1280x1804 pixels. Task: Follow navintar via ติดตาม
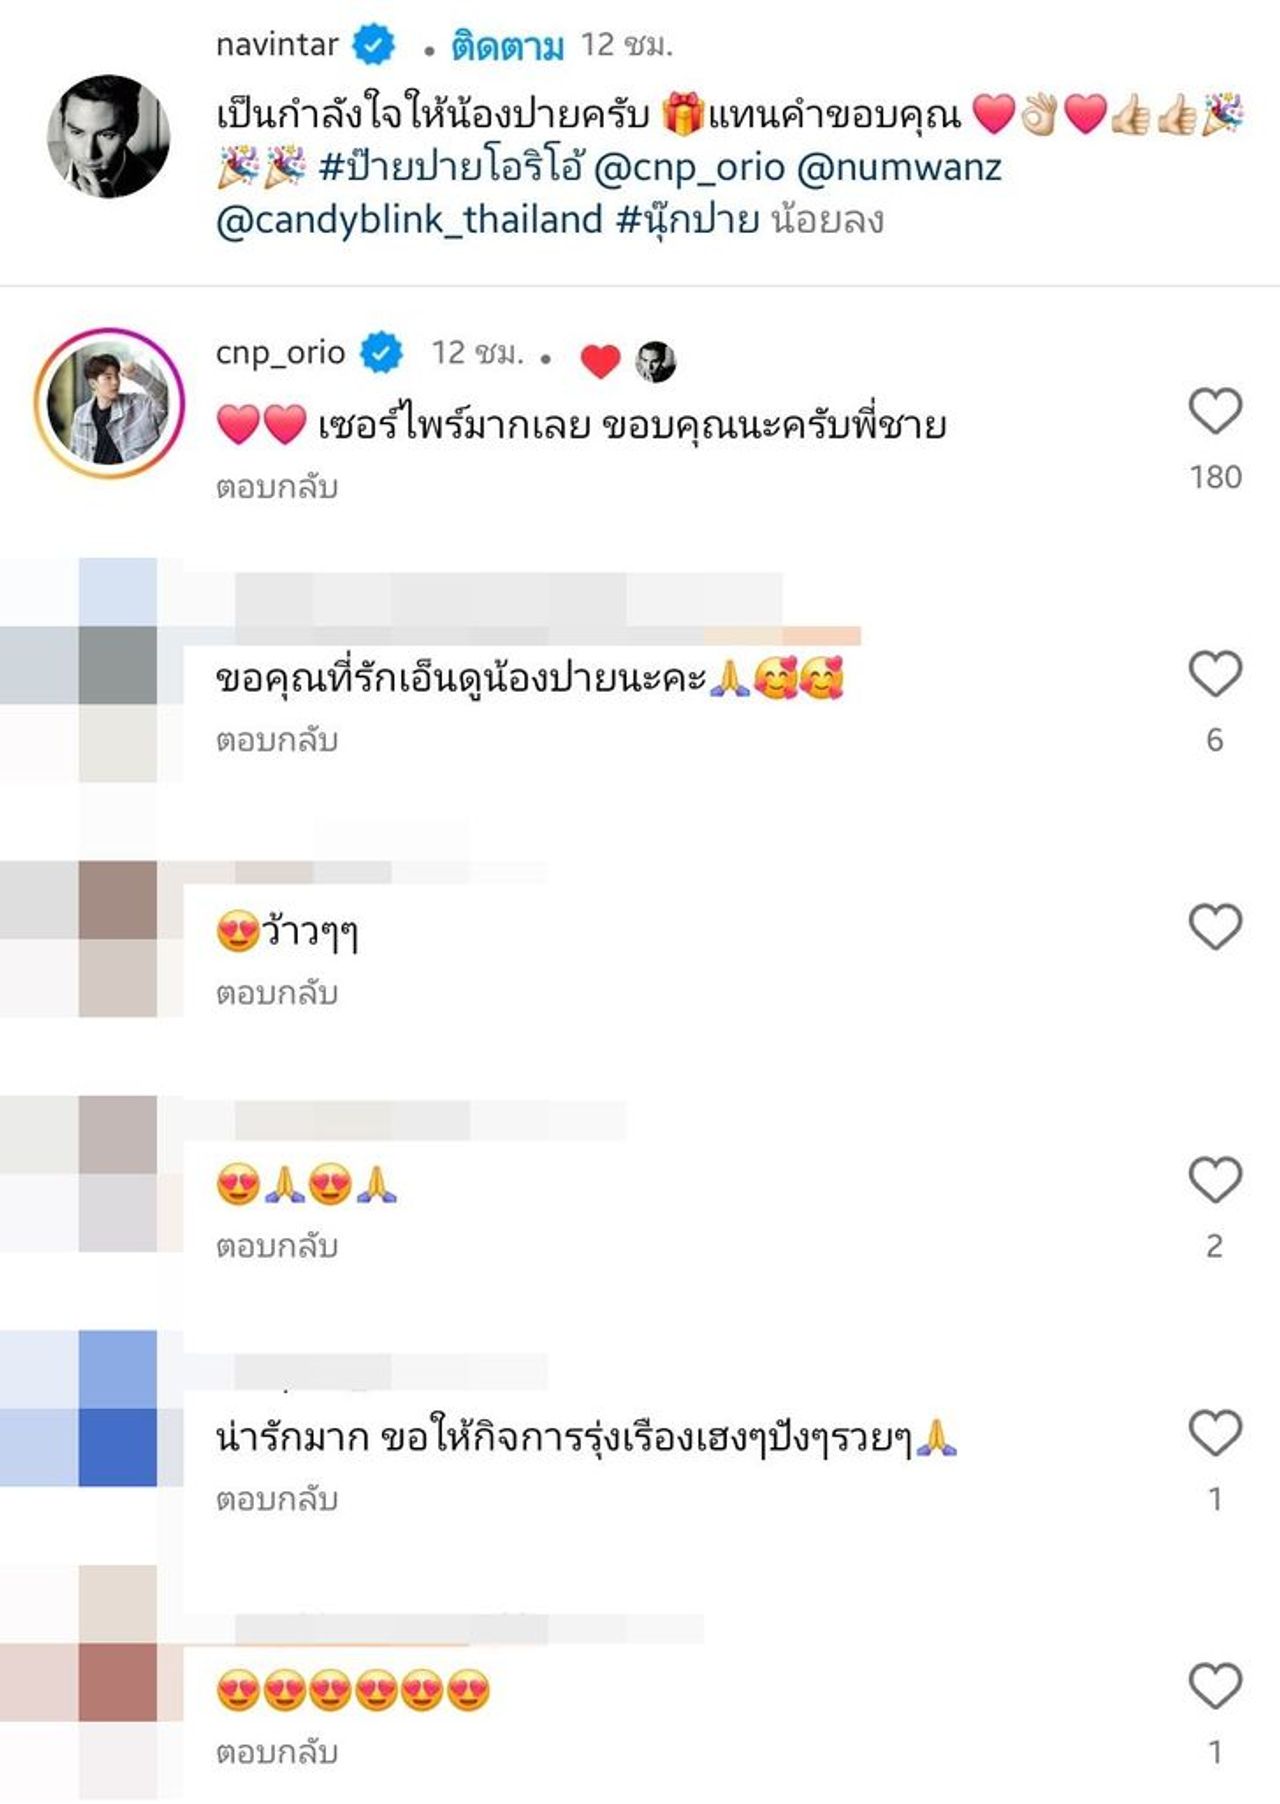508,46
